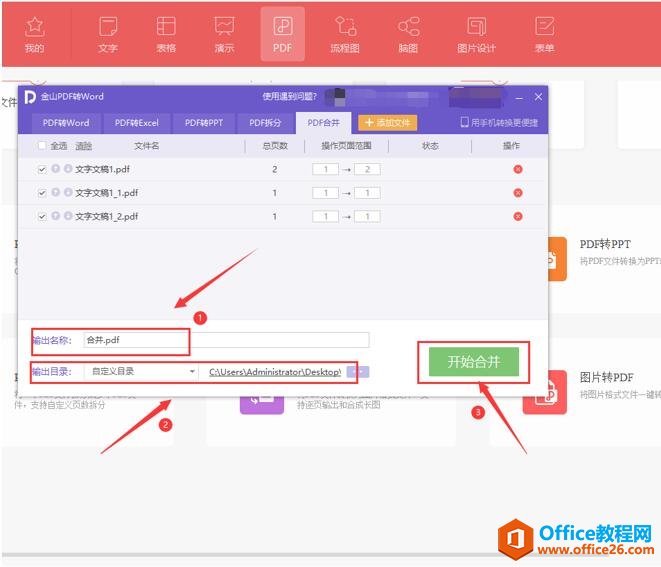Image resolution: width=661 pixels, height=567 pixels.
Task: Click the 用手机转换更便捷 link
Action: pyautogui.click(x=499, y=123)
